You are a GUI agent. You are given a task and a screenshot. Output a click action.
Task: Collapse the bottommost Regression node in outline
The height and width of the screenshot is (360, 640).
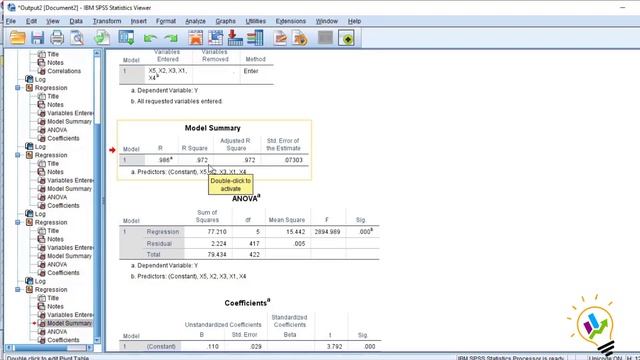[x=18, y=289]
